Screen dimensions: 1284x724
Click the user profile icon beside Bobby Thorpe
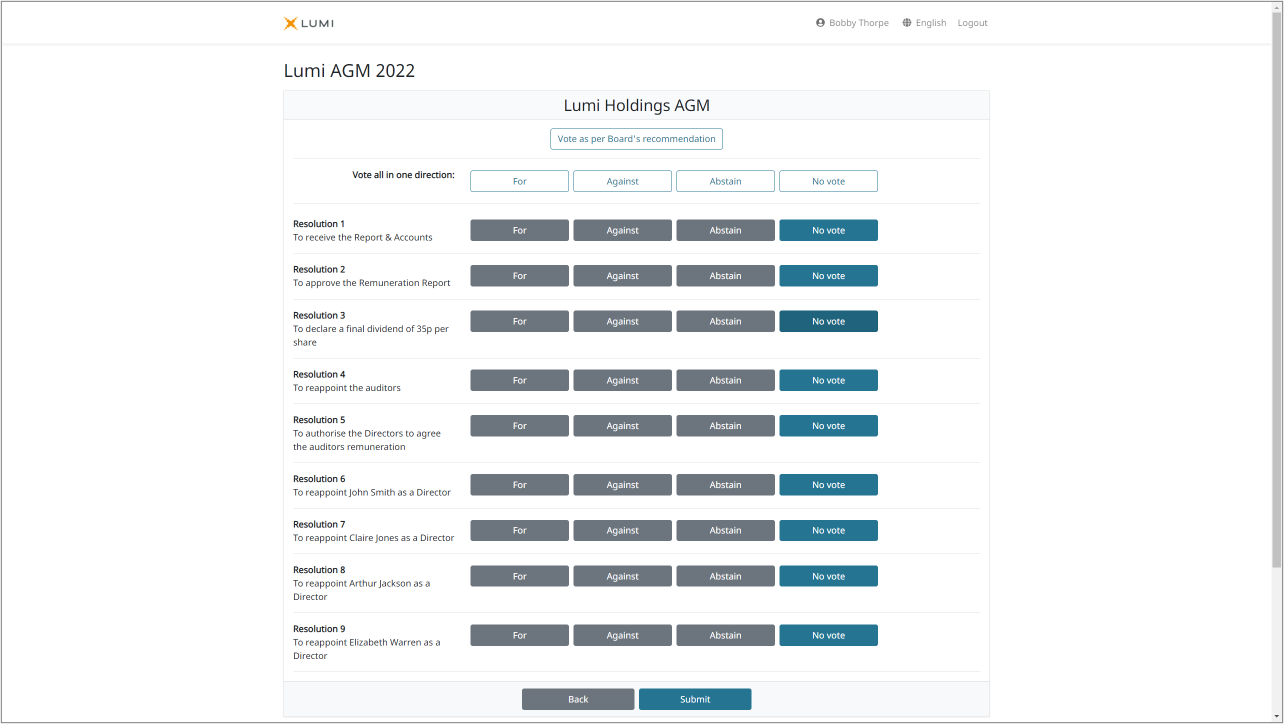coord(820,23)
